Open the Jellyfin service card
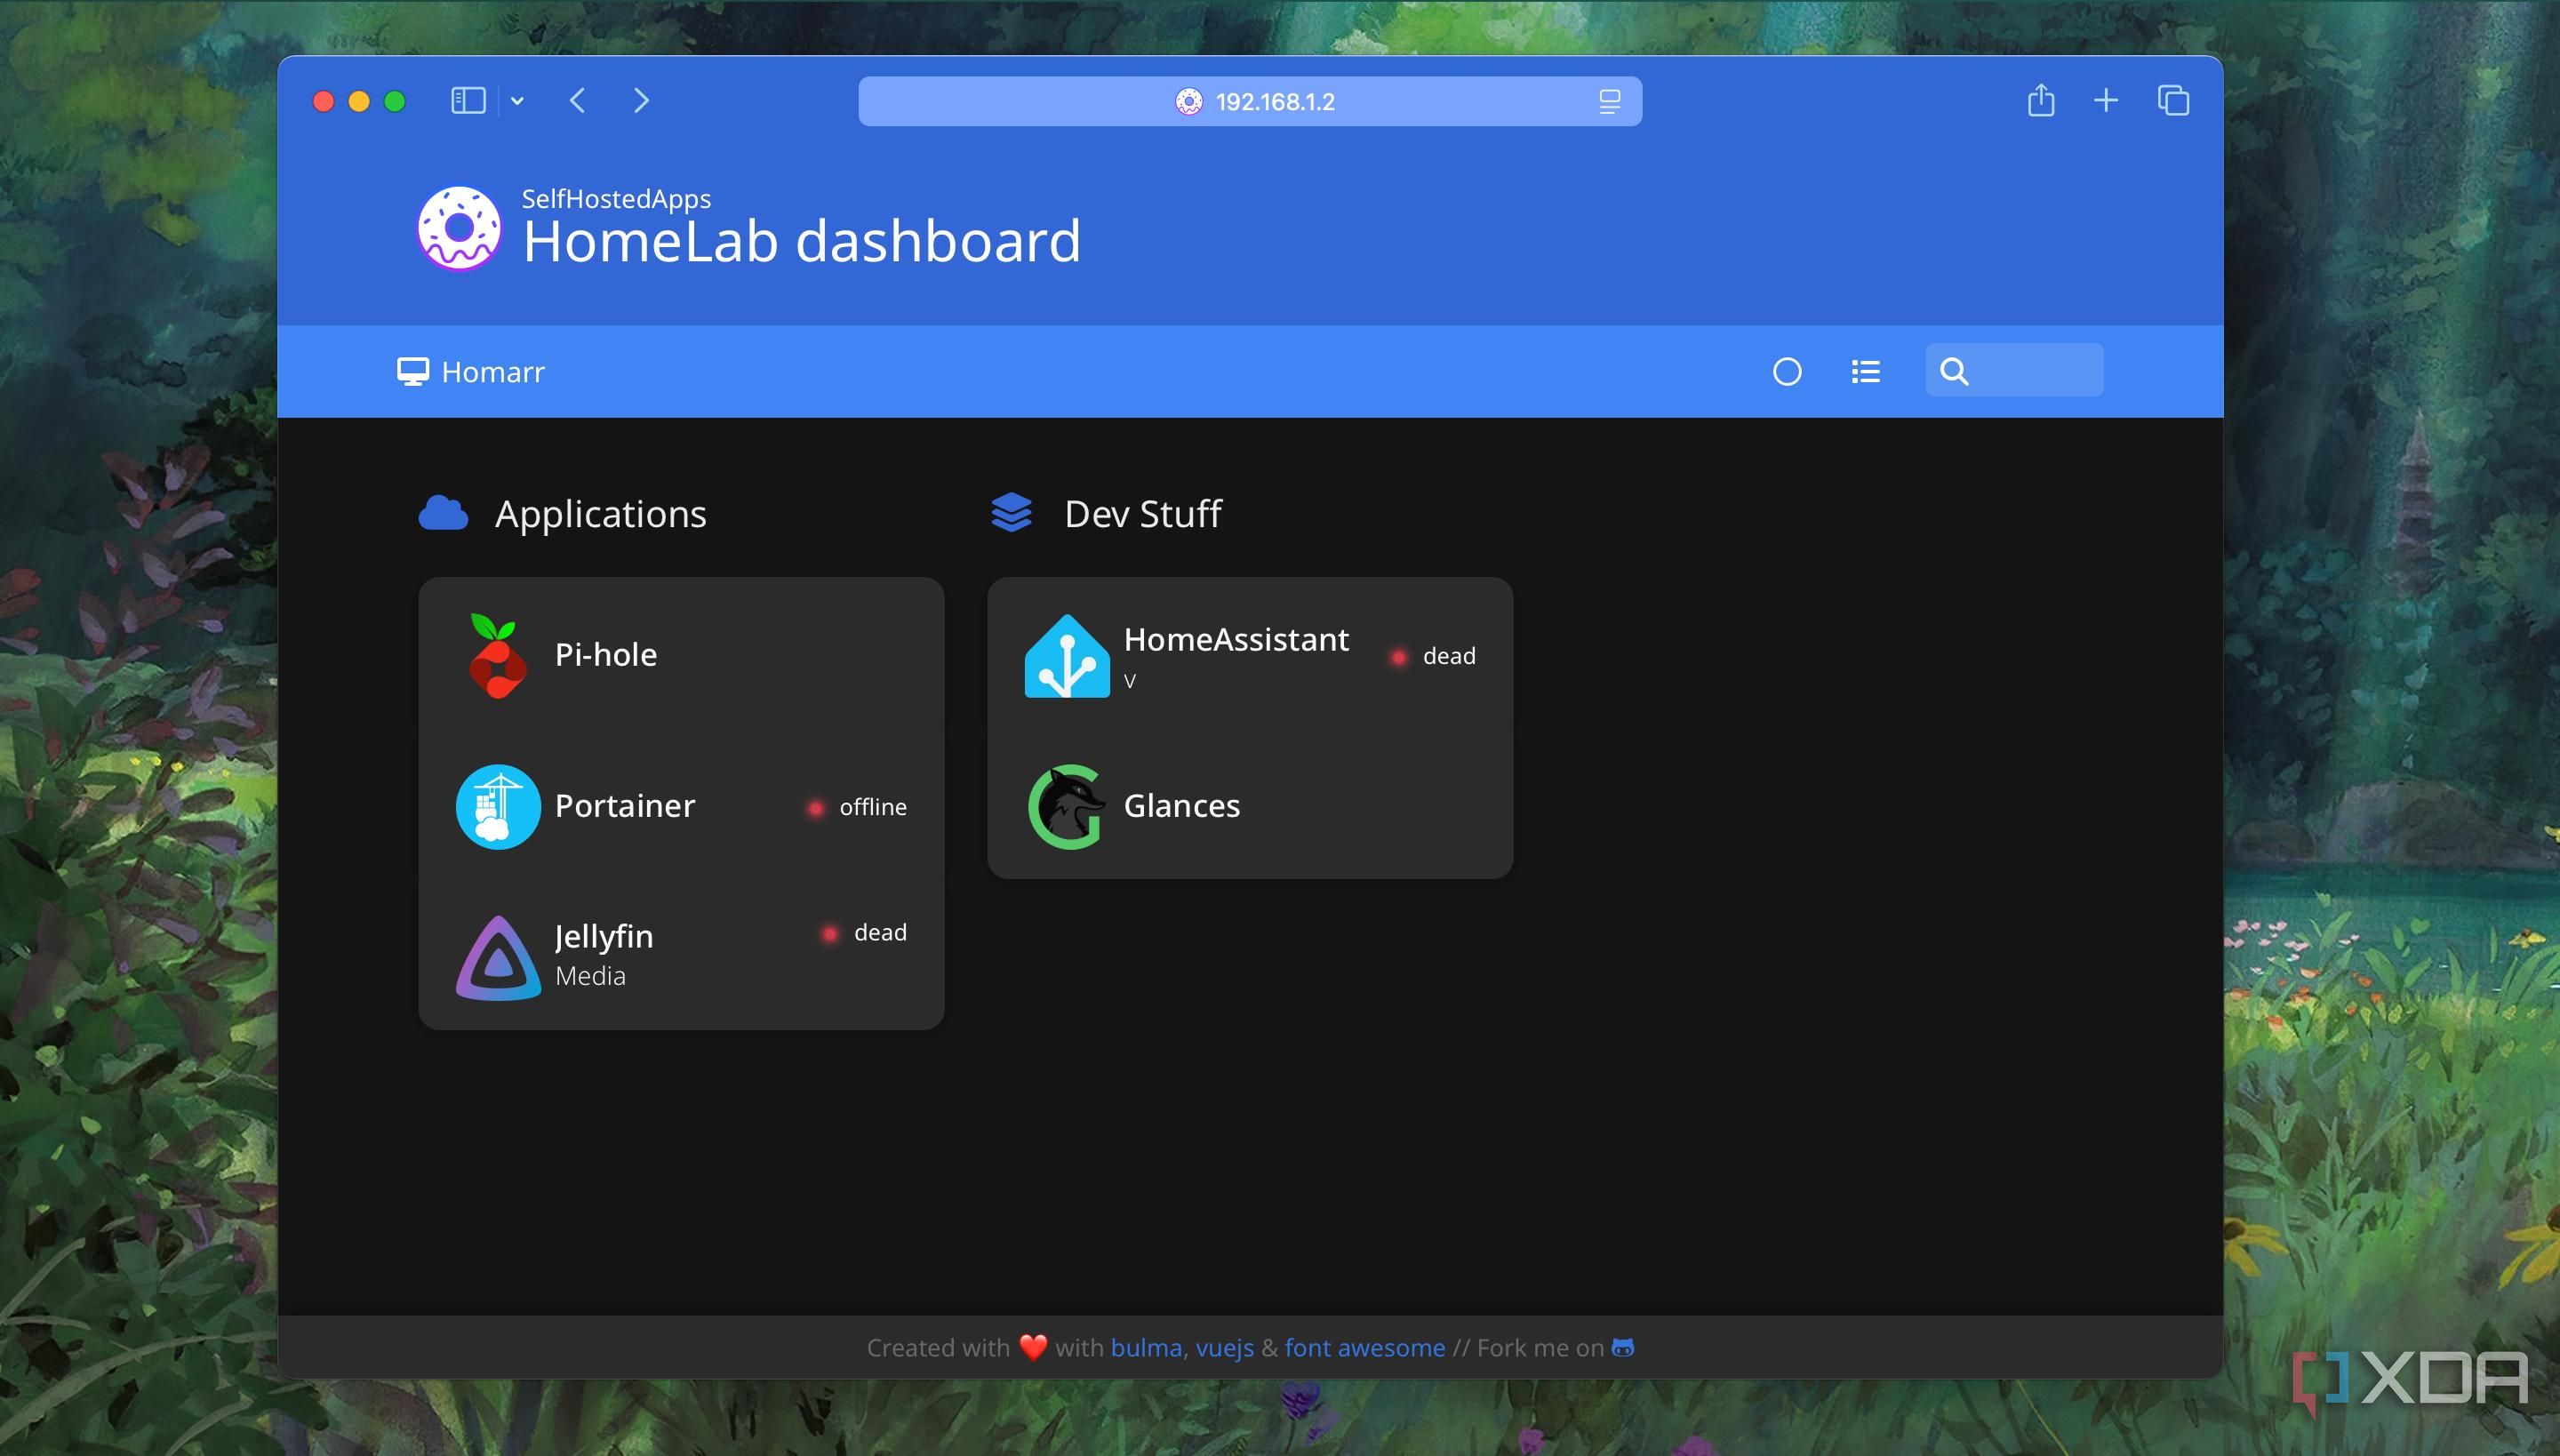Image resolution: width=2560 pixels, height=1456 pixels. [681, 955]
